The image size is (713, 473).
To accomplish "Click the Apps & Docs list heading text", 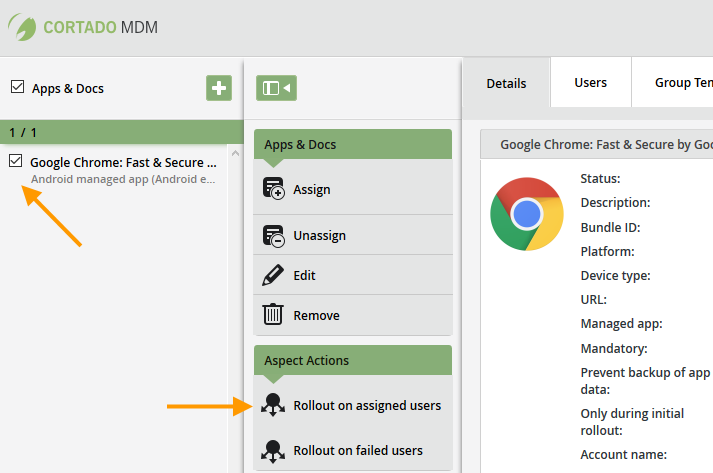I will 68,88.
